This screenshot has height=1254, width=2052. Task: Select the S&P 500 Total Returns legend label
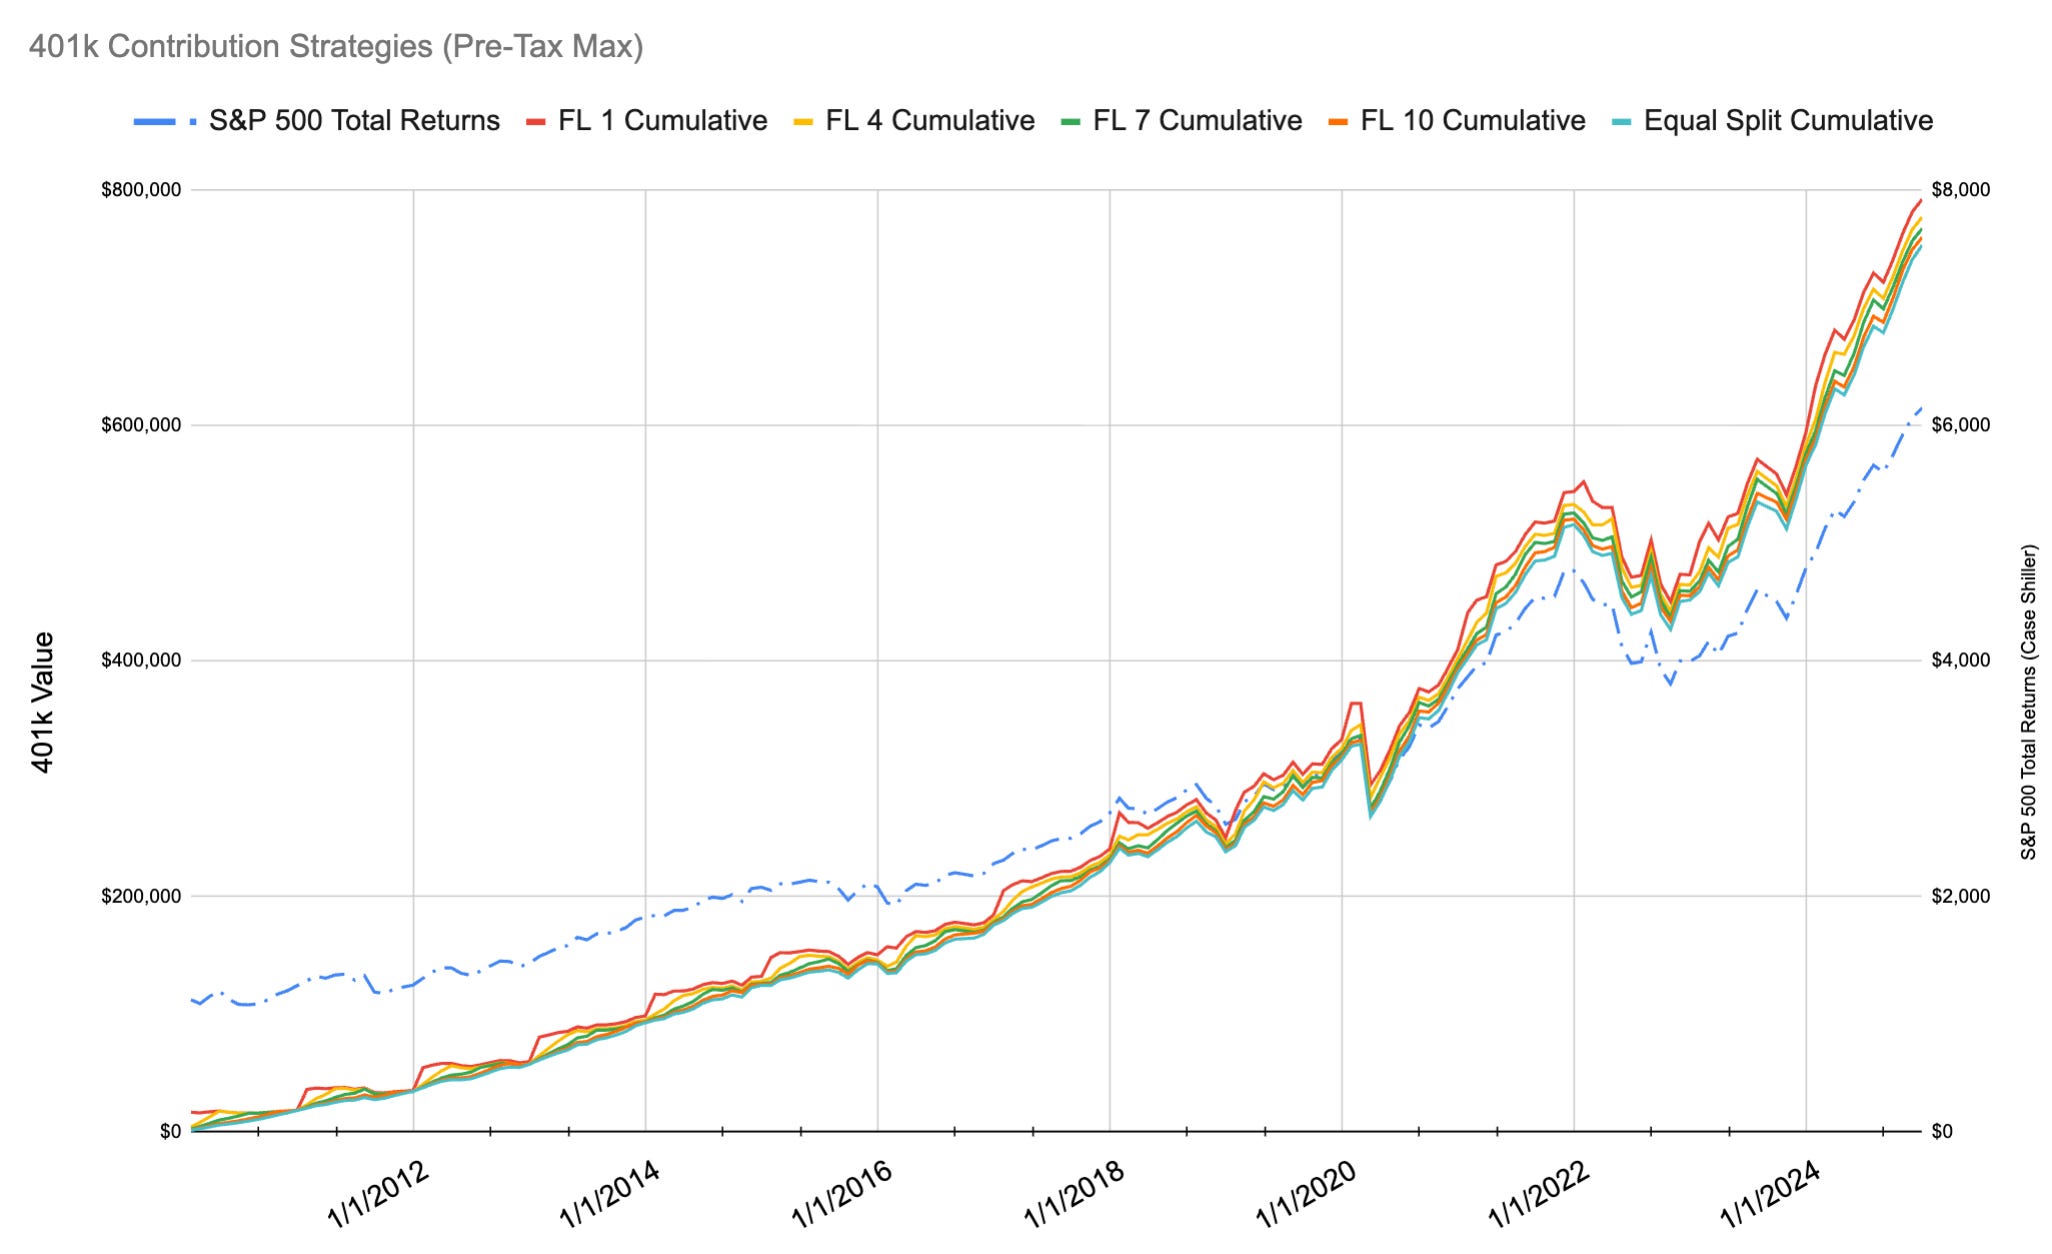354,121
